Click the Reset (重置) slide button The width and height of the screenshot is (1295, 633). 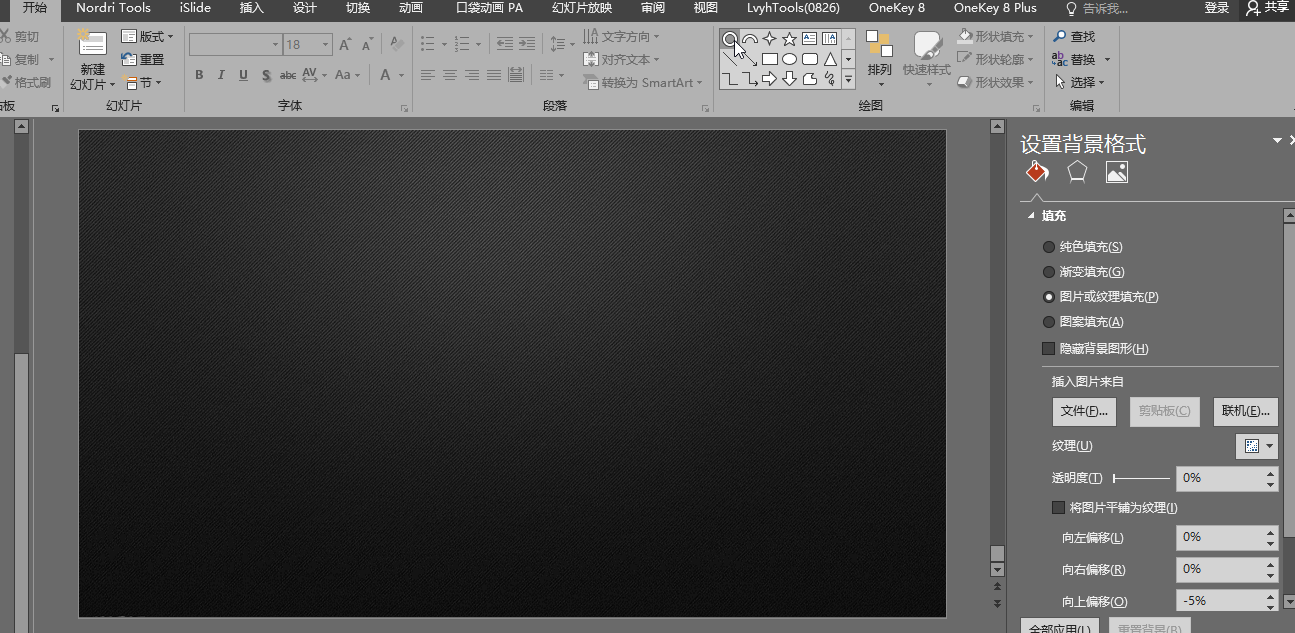pos(143,60)
